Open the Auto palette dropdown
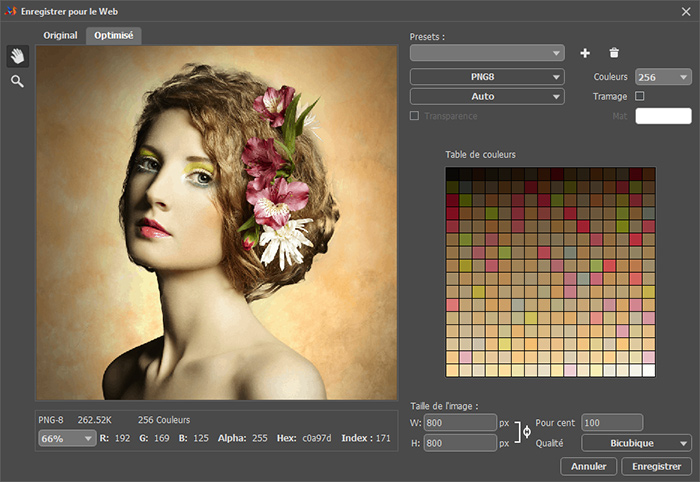Viewport: 700px width, 482px height. (487, 96)
